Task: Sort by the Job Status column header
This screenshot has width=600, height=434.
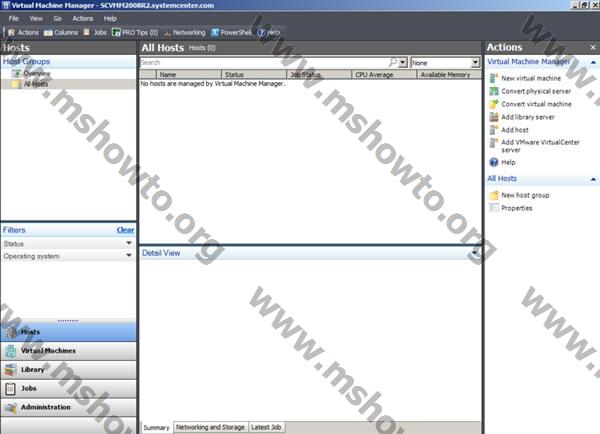Action: coord(319,75)
